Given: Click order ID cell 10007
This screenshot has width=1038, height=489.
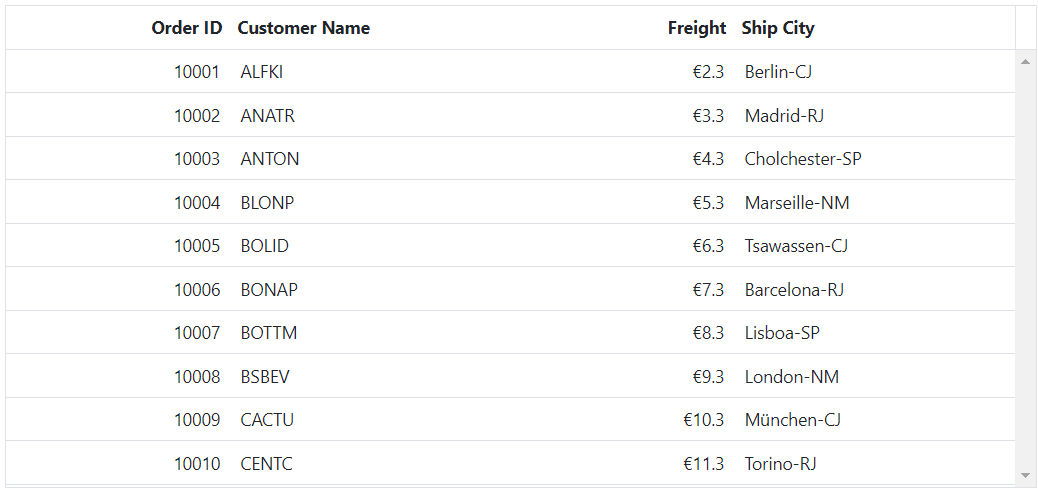Looking at the screenshot, I should [197, 332].
